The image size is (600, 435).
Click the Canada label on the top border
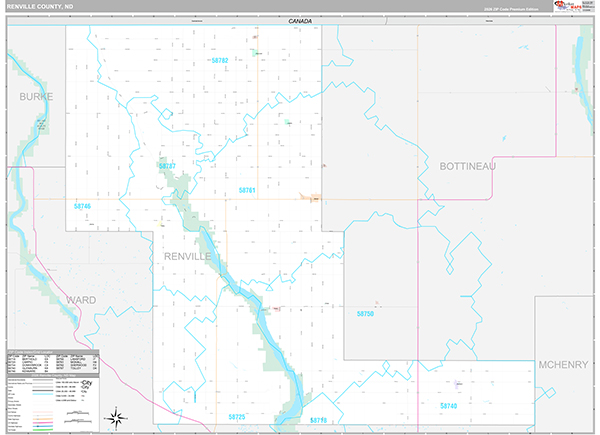(300, 21)
